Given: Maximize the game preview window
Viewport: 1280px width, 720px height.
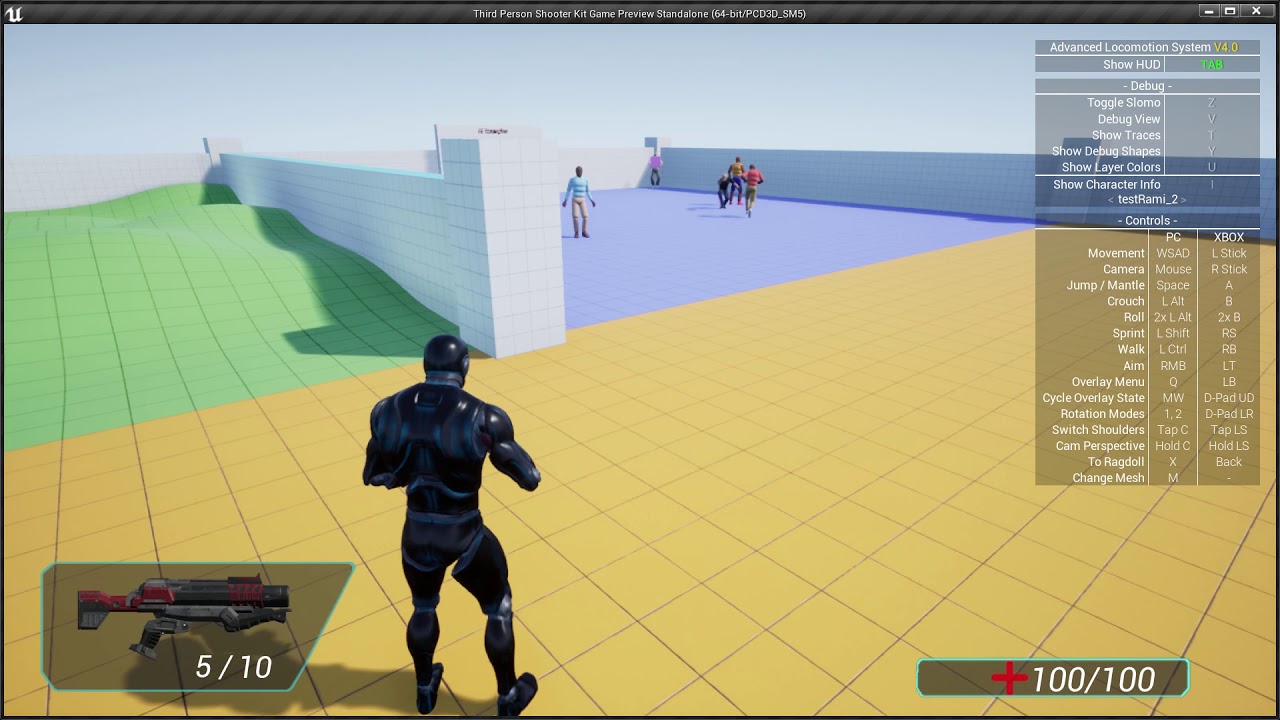Looking at the screenshot, I should (1230, 11).
